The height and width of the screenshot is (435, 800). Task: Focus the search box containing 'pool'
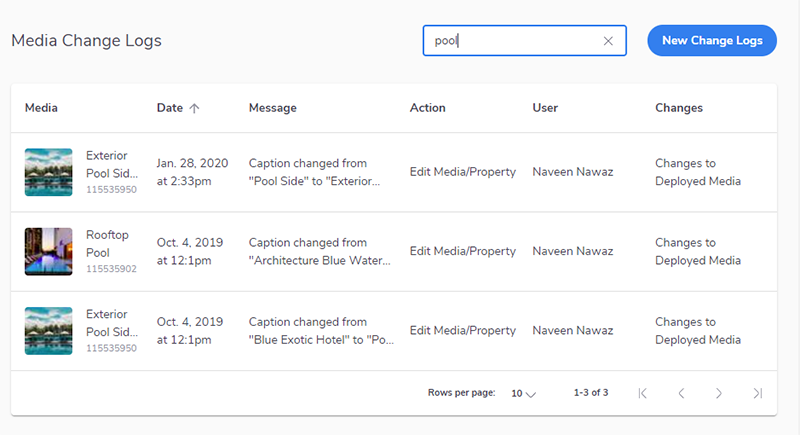click(524, 41)
